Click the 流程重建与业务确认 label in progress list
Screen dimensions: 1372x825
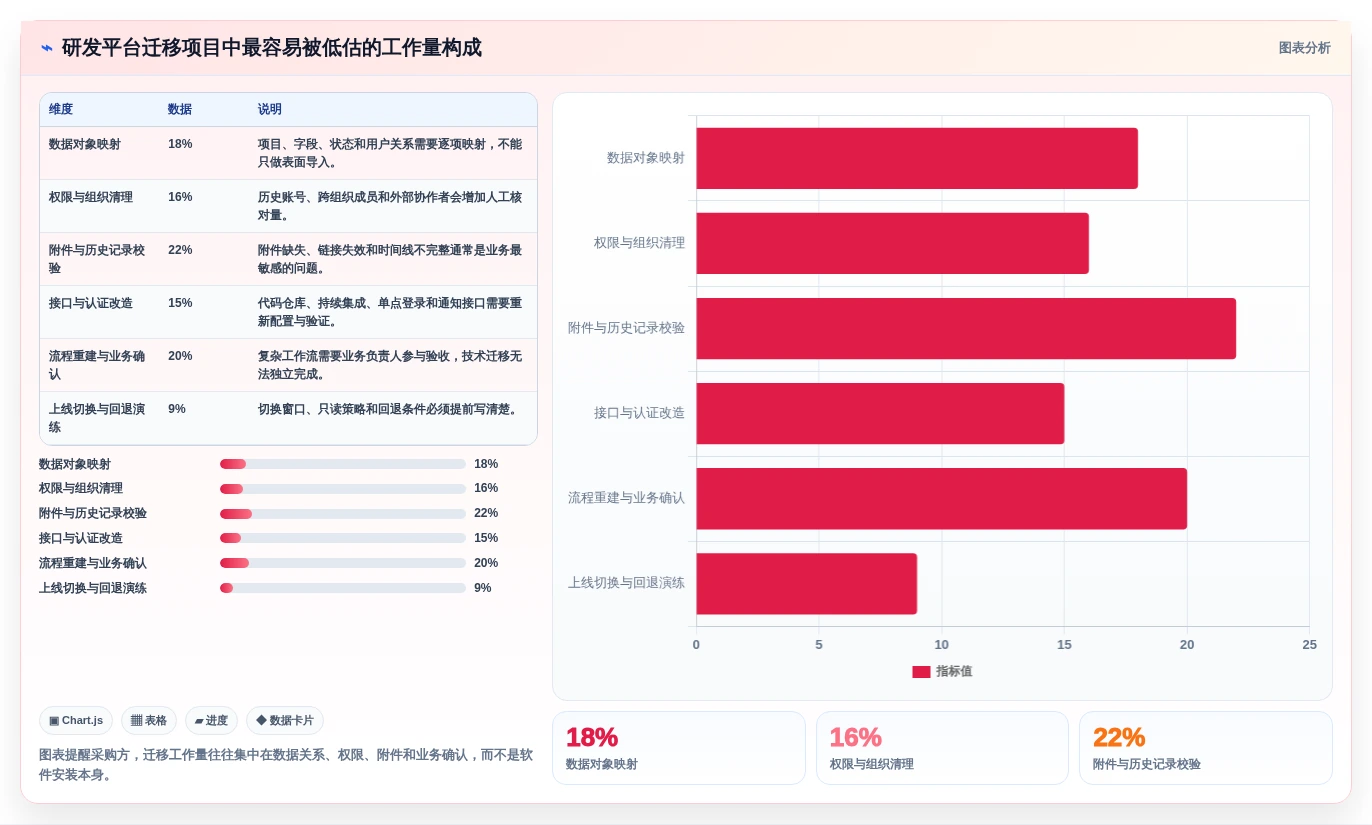93,563
